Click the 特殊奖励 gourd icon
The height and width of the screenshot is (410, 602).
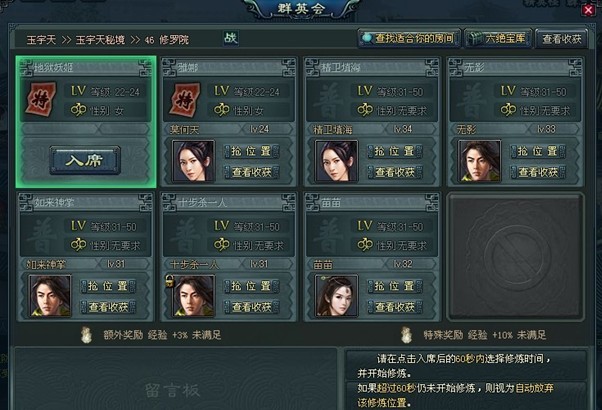(x=405, y=335)
